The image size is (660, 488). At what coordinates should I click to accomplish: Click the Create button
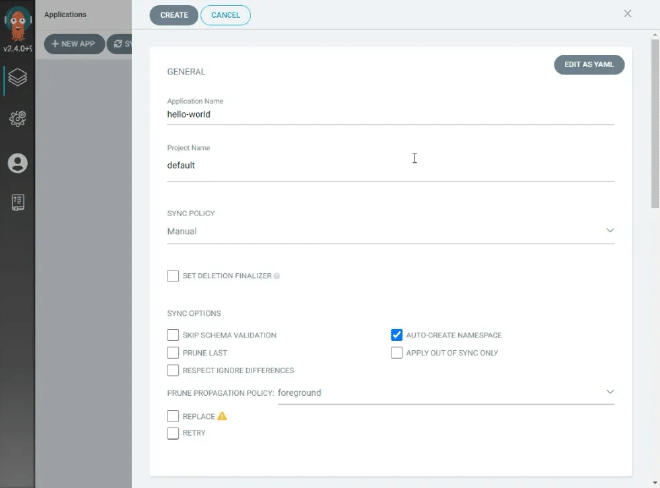(x=174, y=15)
